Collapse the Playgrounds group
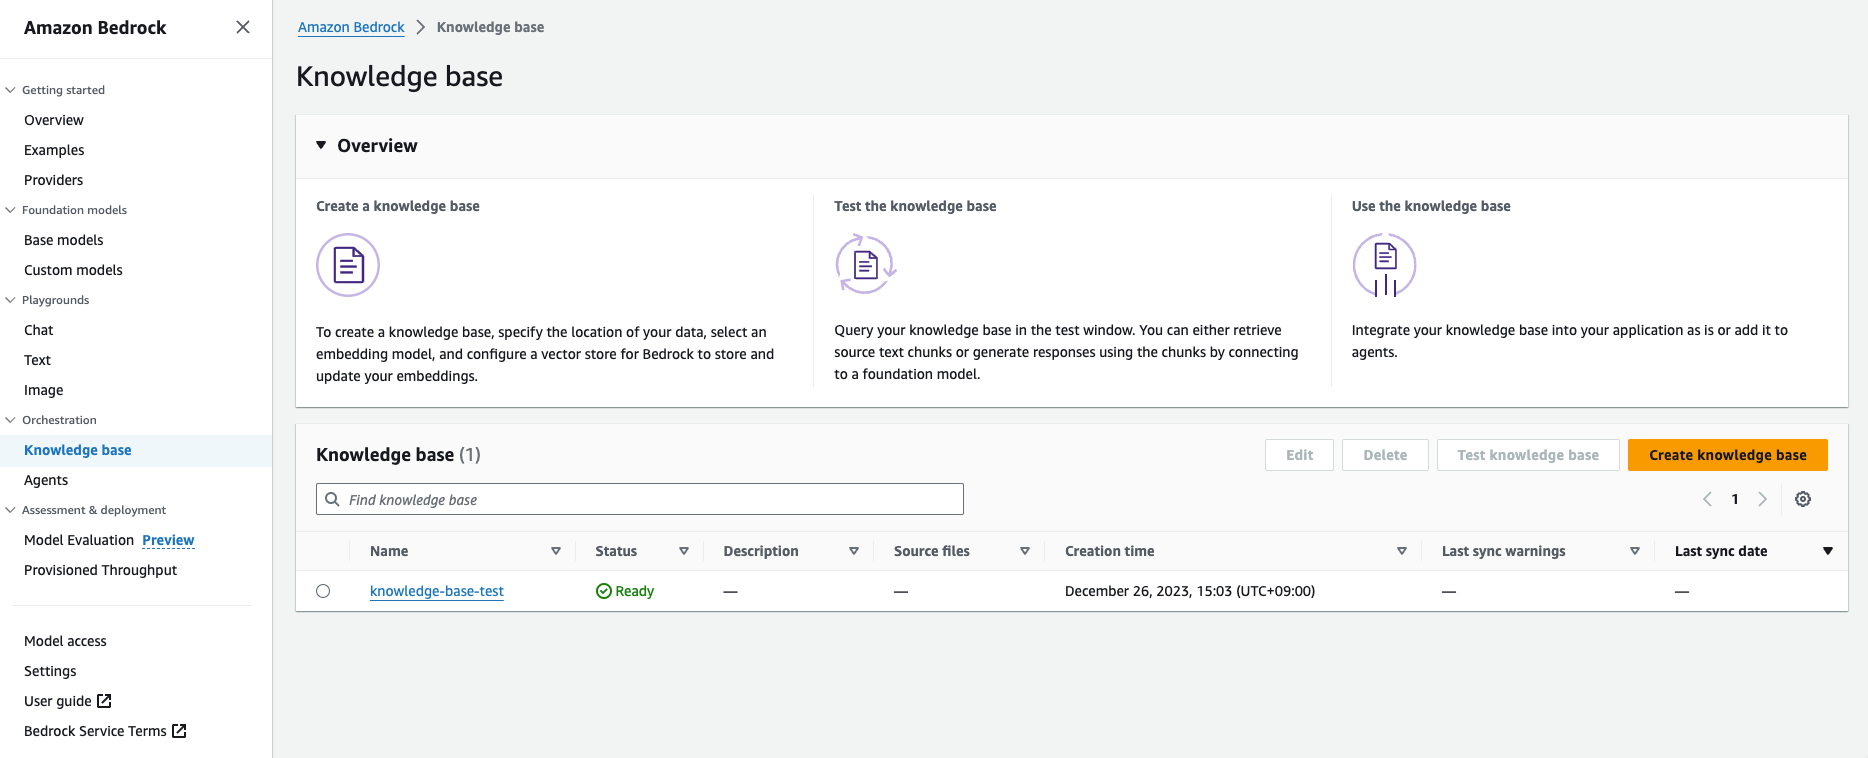 coord(11,300)
